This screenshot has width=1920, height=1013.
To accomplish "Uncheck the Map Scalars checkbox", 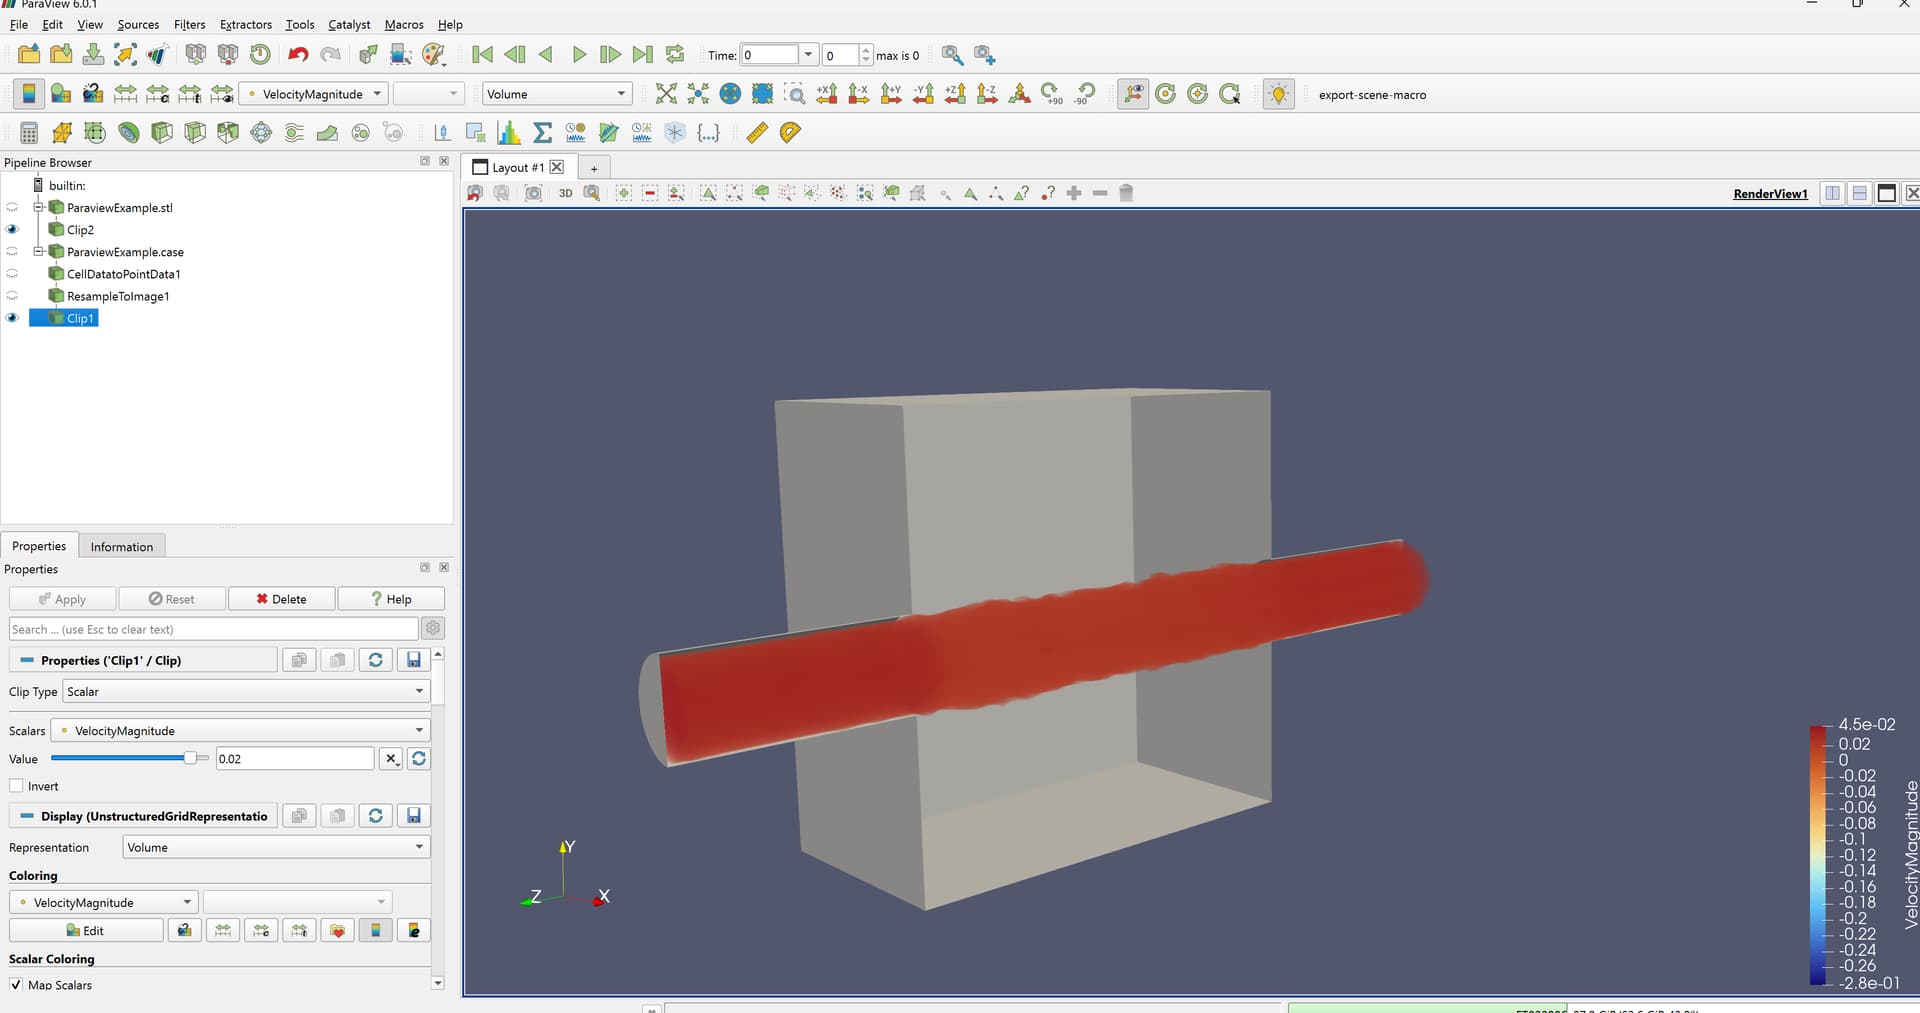I will pos(17,985).
